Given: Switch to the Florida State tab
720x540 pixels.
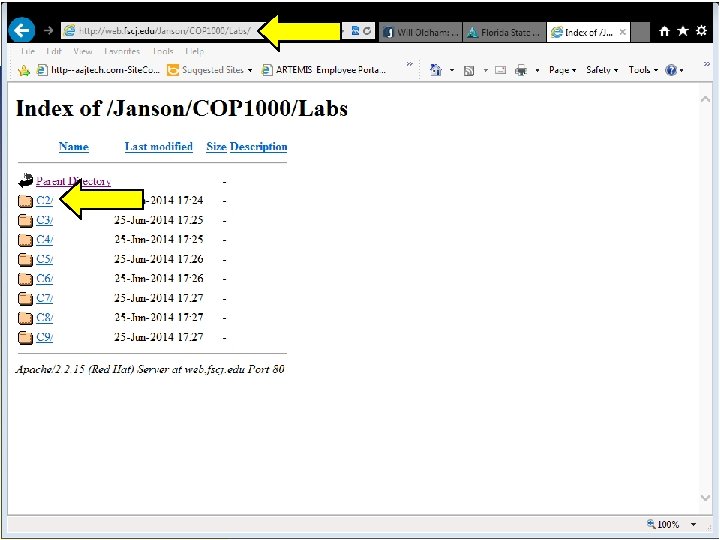Looking at the screenshot, I should (x=504, y=32).
